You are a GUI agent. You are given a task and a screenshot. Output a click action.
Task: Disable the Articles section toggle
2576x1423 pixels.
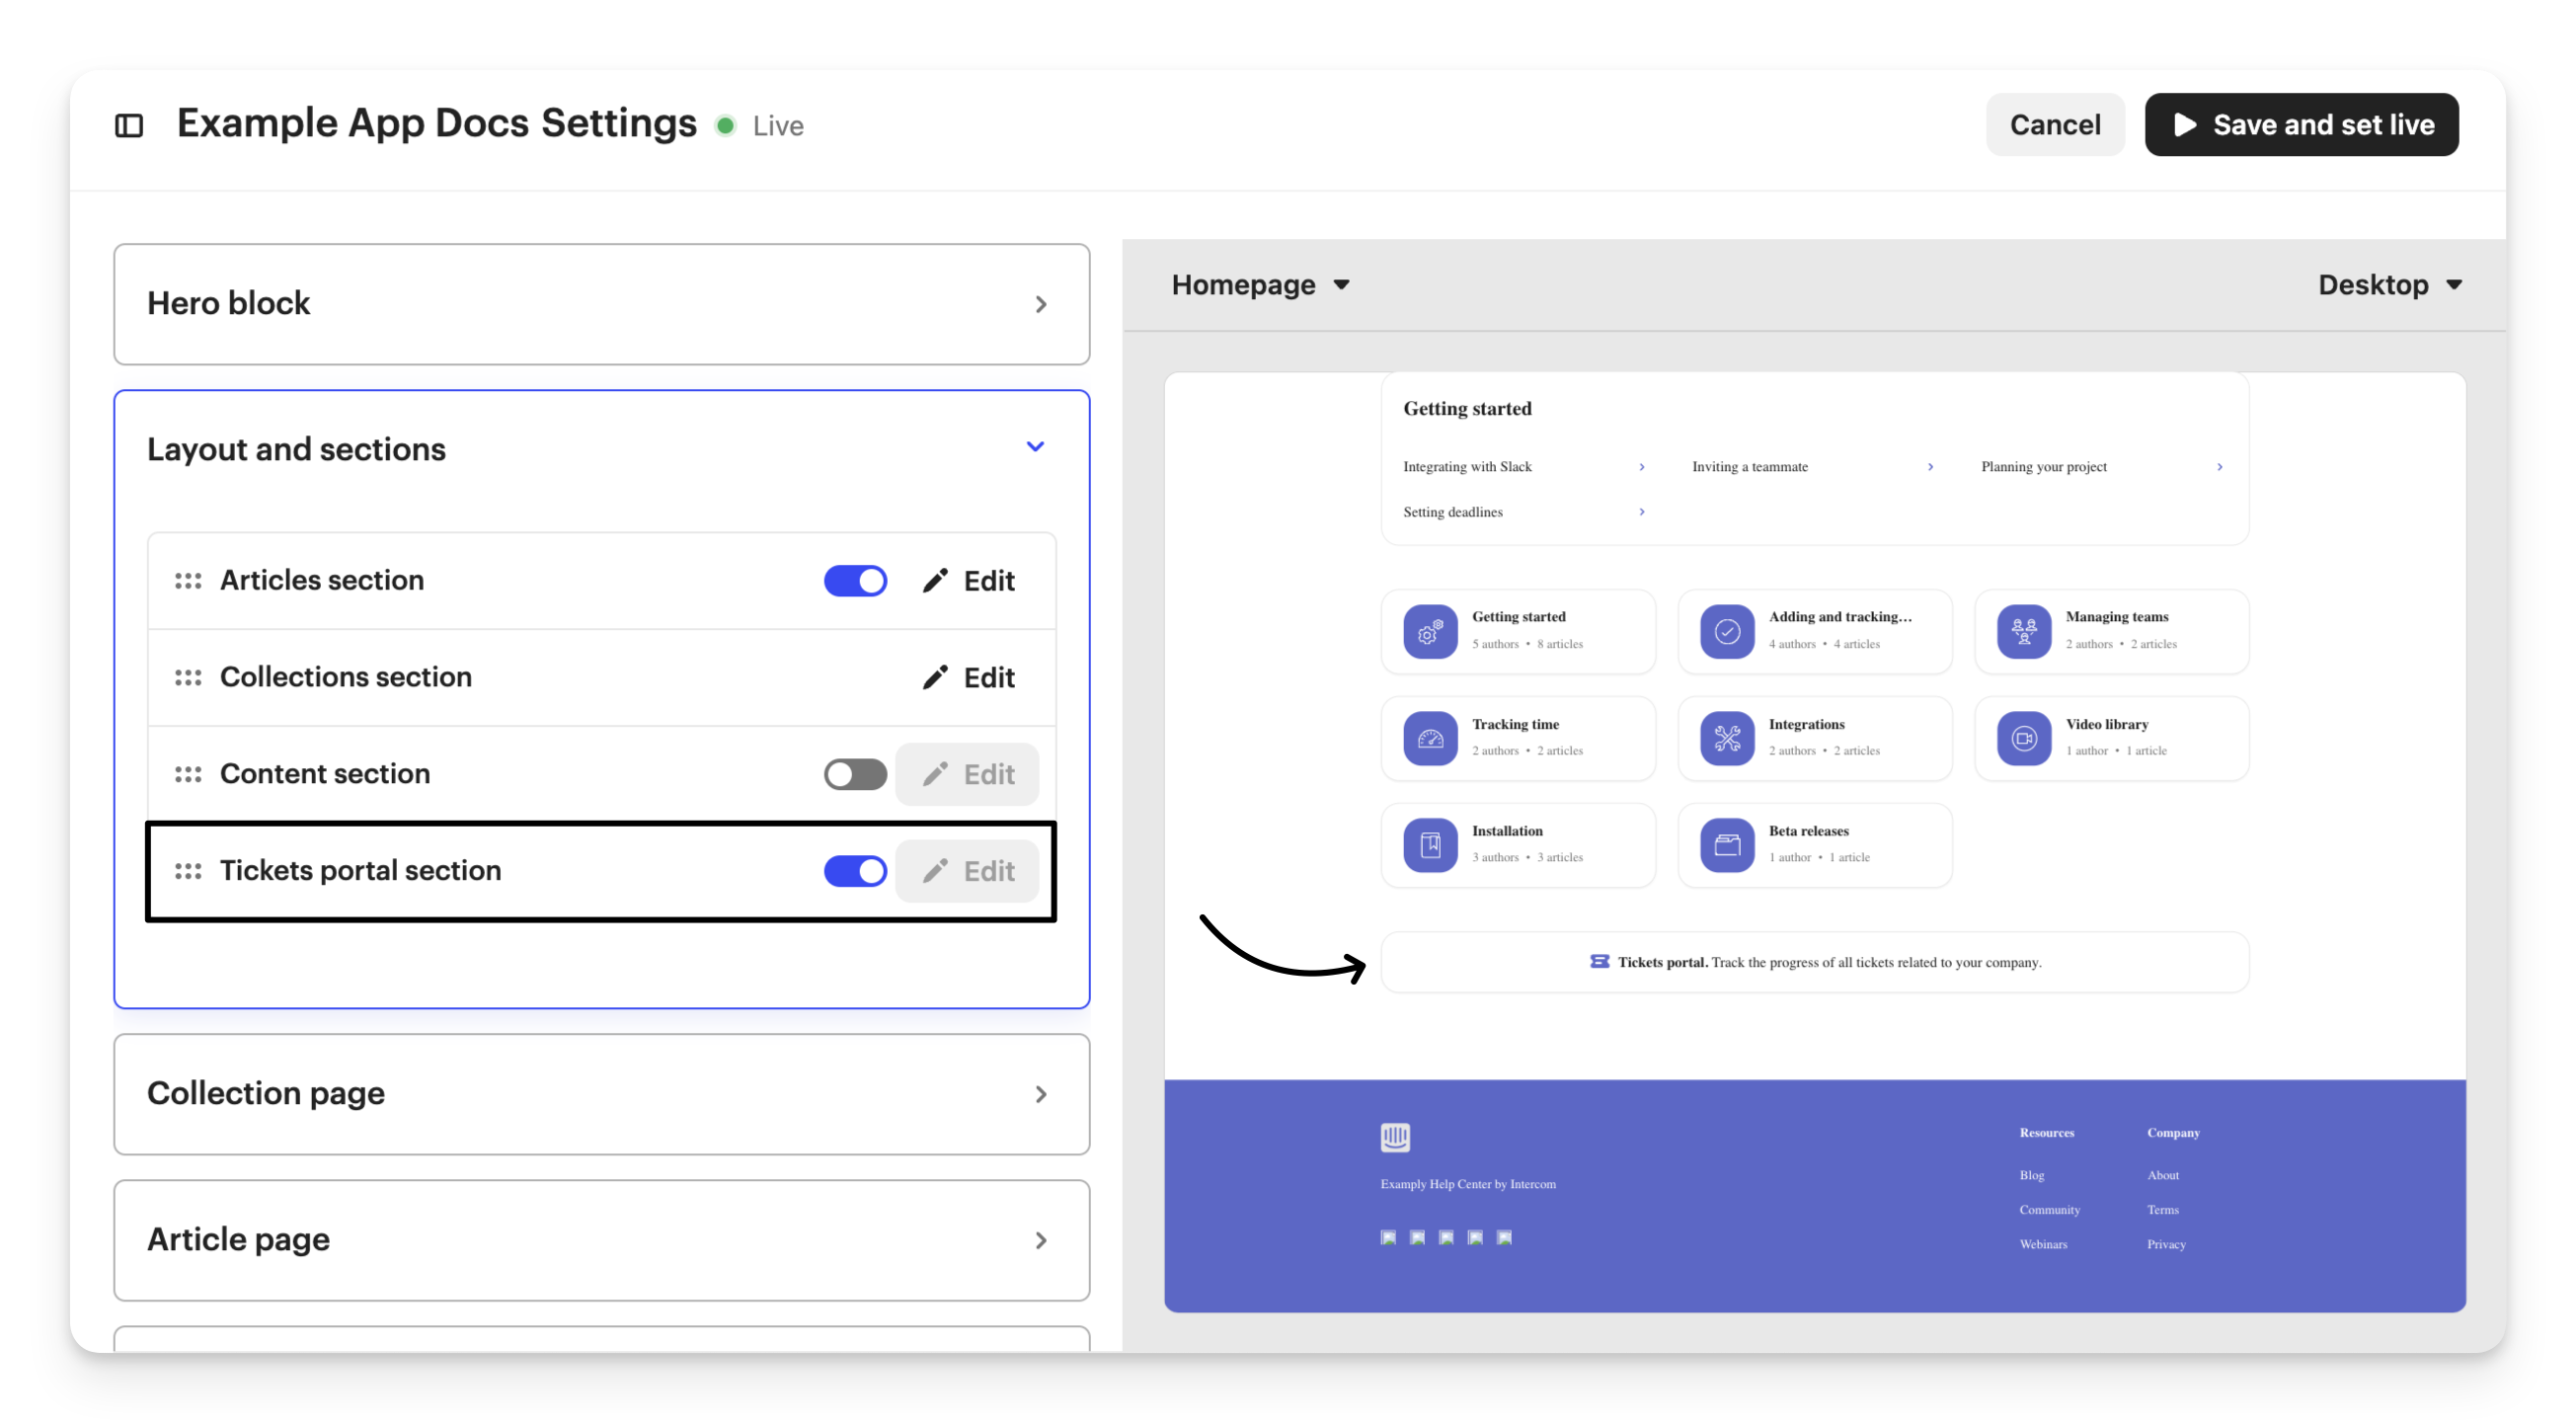click(855, 581)
